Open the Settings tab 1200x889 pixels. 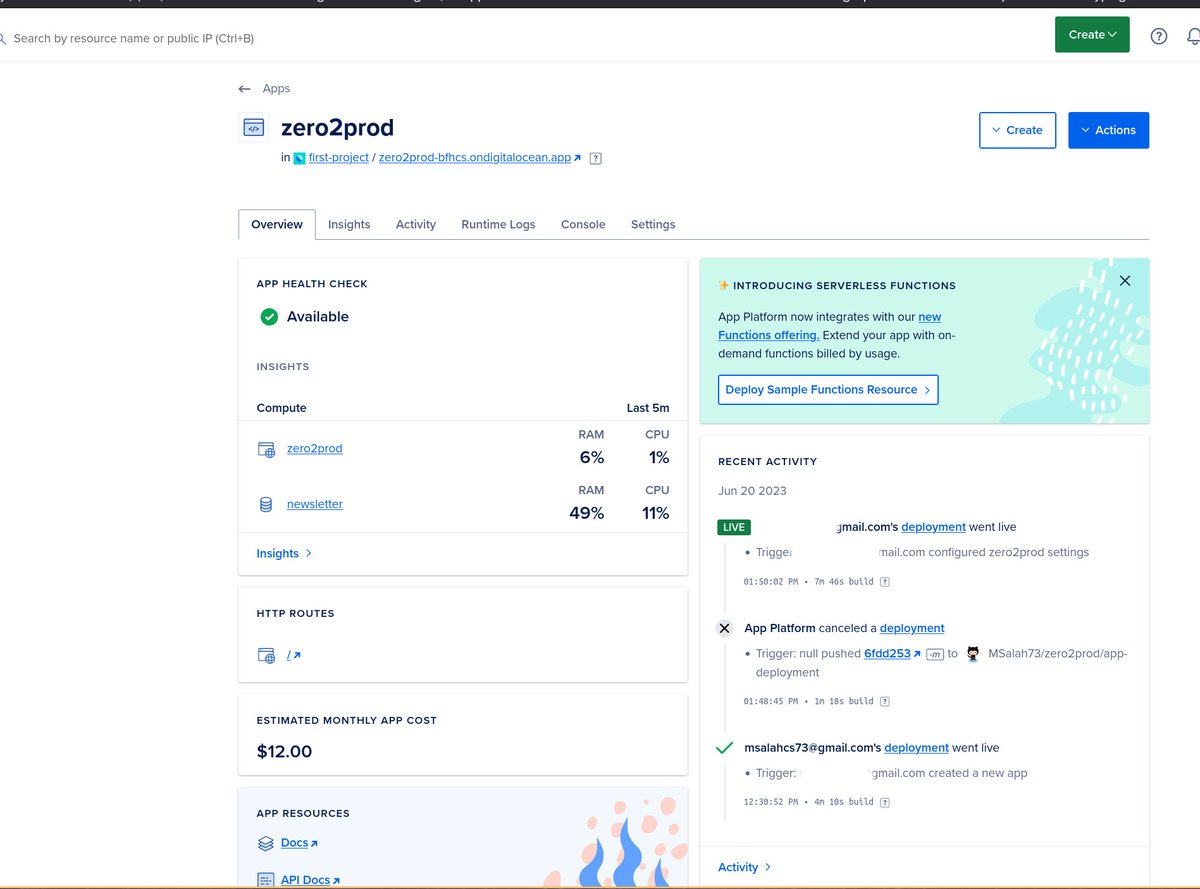[x=653, y=225]
